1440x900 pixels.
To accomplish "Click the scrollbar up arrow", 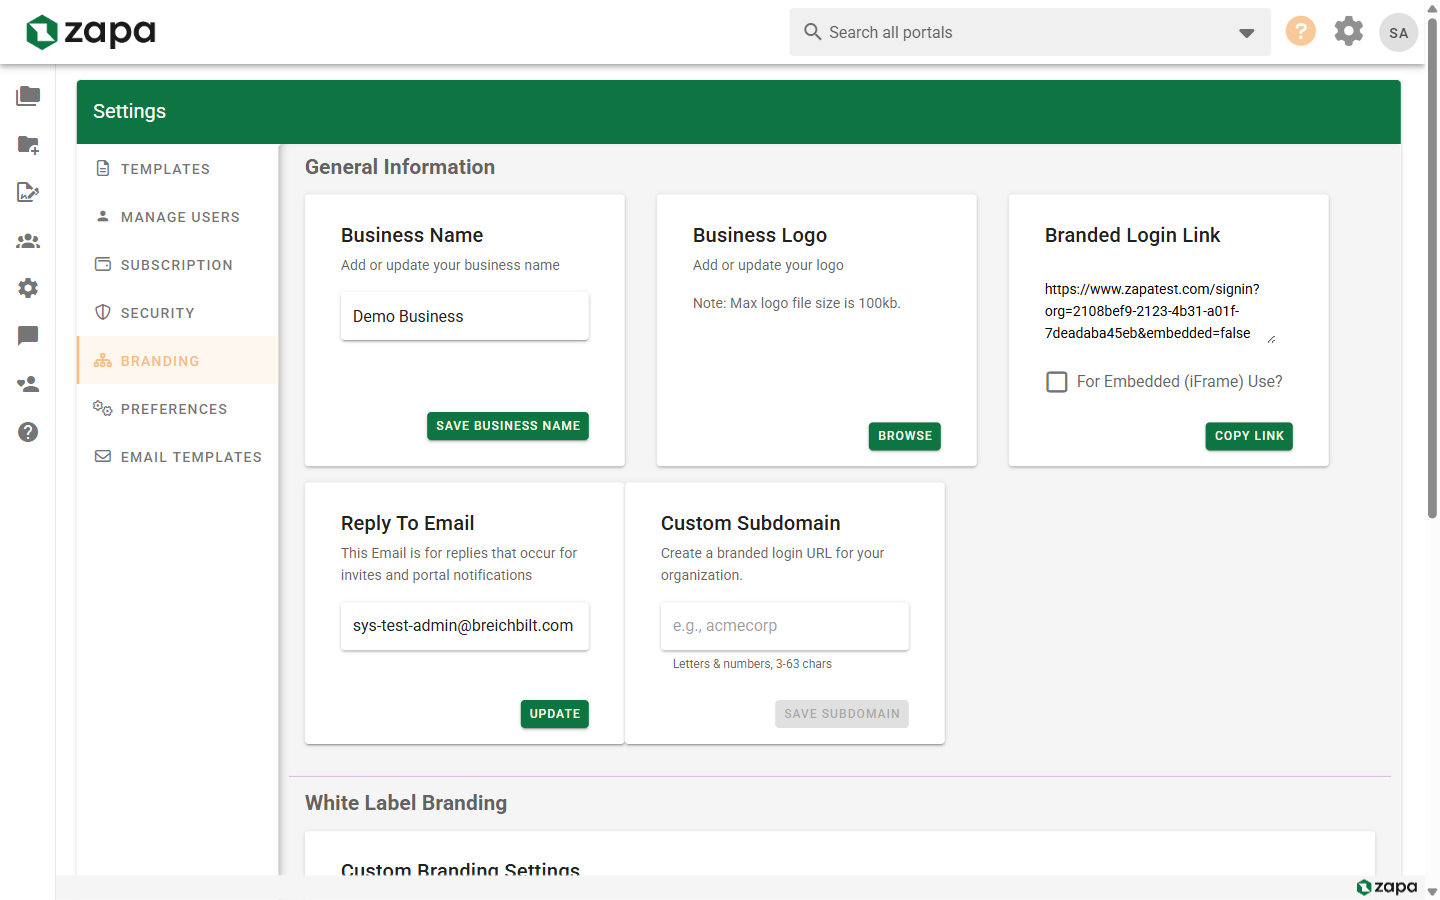I will point(1432,8).
